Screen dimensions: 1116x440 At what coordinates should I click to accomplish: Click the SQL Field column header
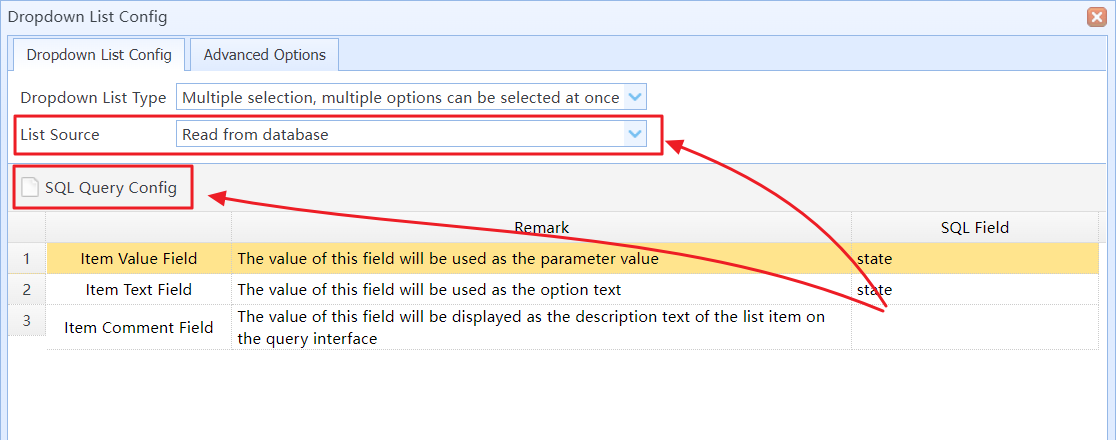click(974, 228)
